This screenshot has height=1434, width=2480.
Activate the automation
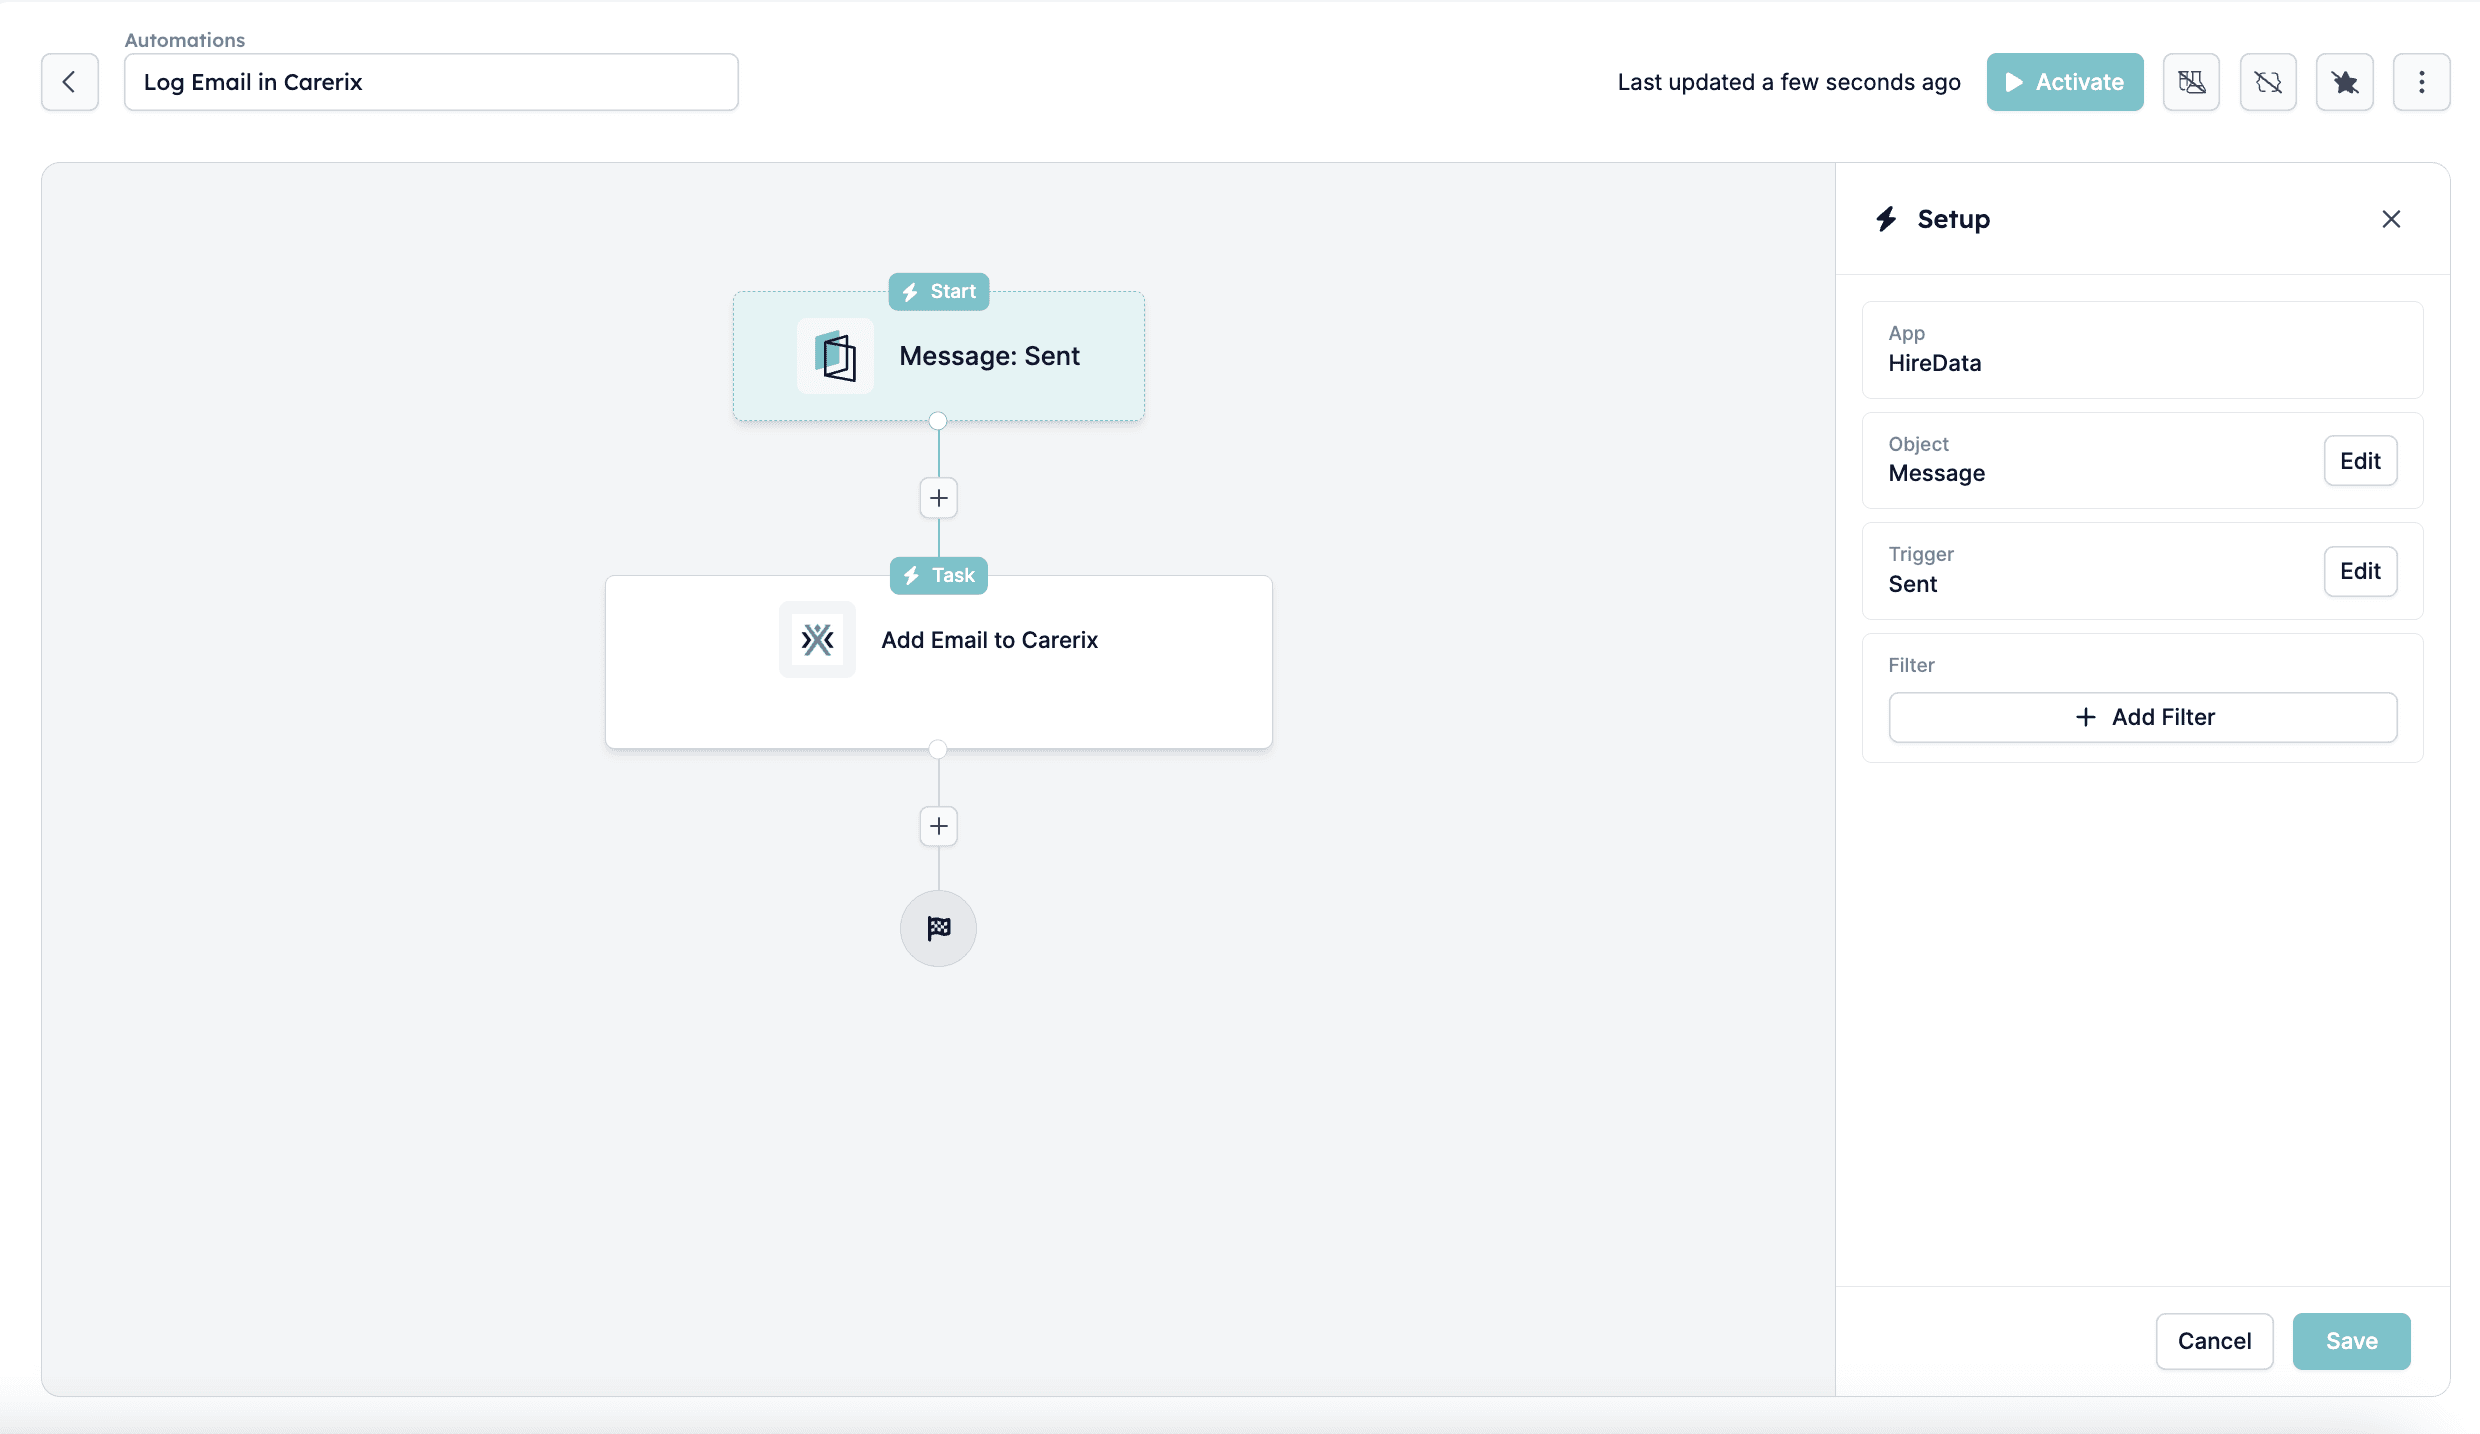click(x=2064, y=82)
